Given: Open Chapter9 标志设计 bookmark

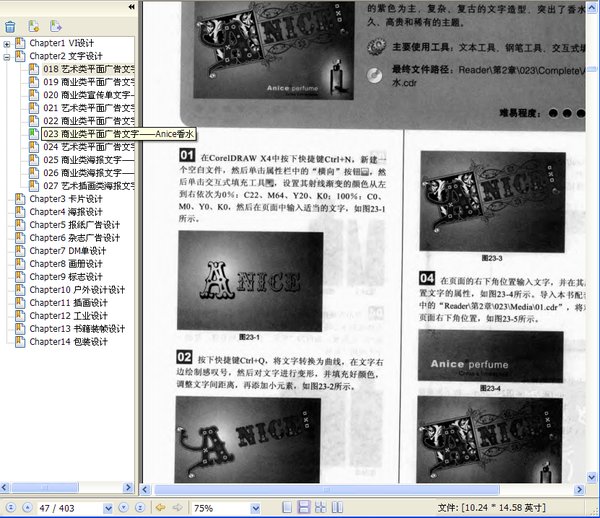Looking at the screenshot, I should point(66,277).
